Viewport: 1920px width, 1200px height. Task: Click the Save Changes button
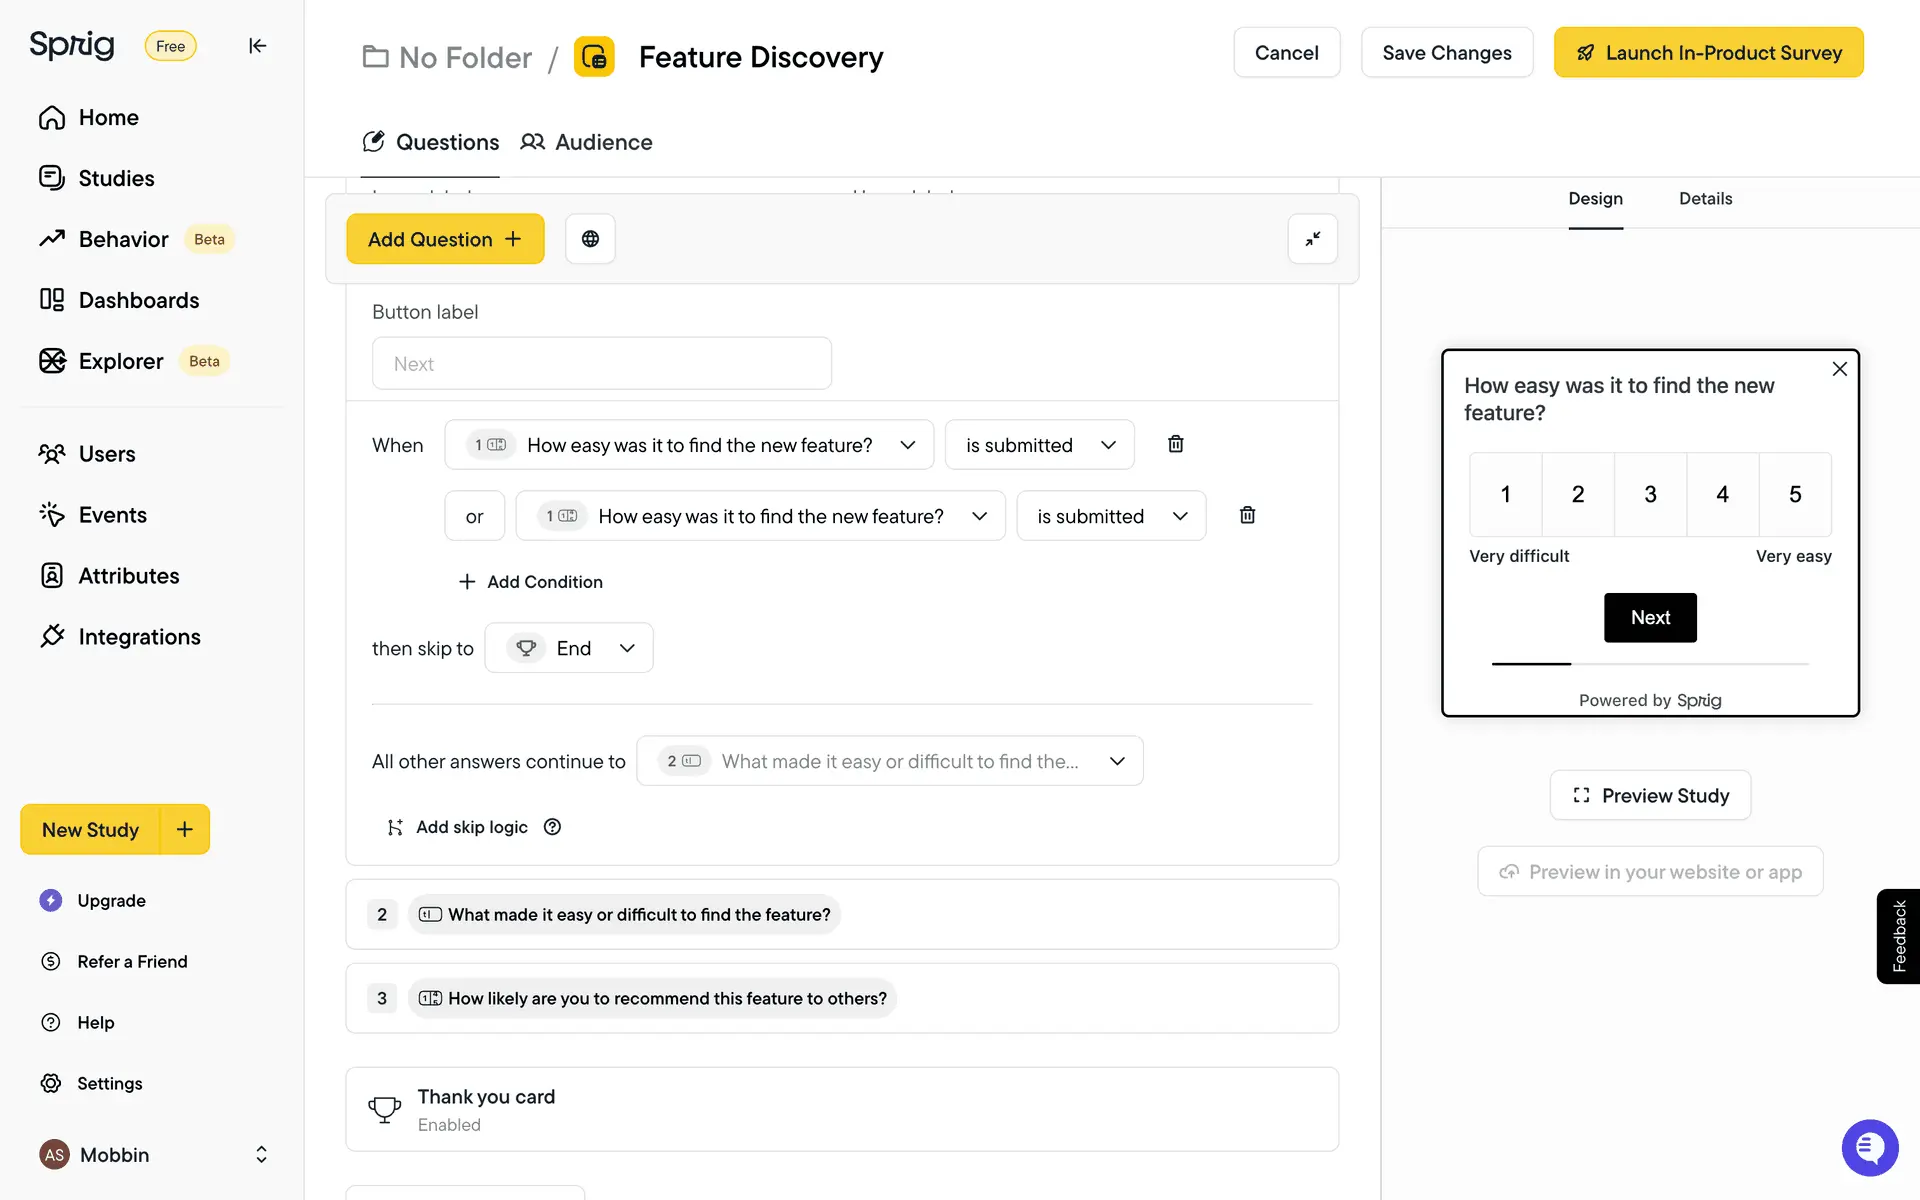[x=1446, y=53]
